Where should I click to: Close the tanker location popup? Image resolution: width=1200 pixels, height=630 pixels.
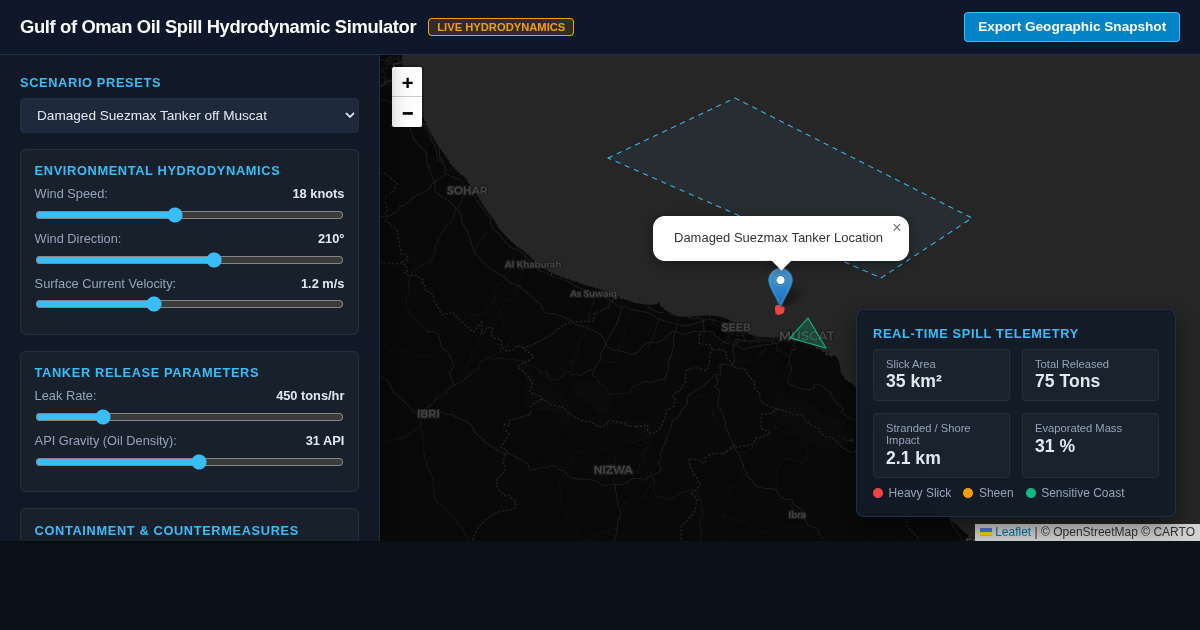point(897,228)
